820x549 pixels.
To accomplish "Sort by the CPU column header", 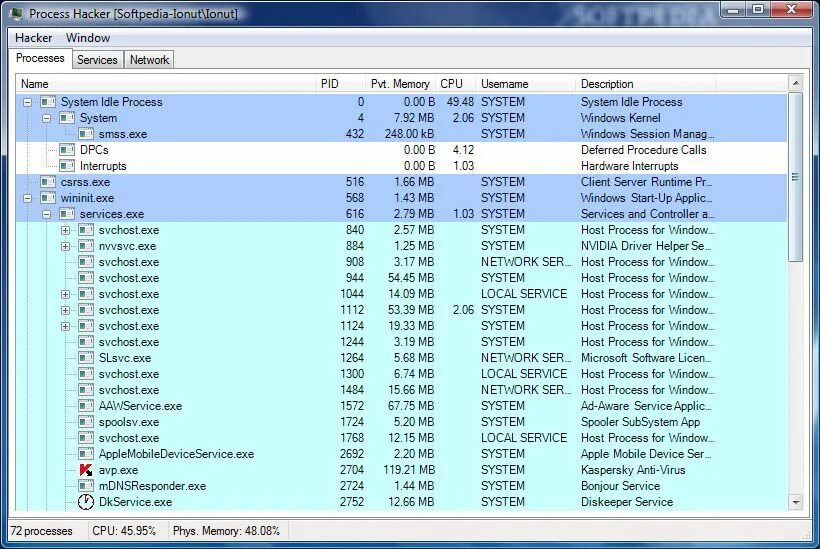I will 455,84.
